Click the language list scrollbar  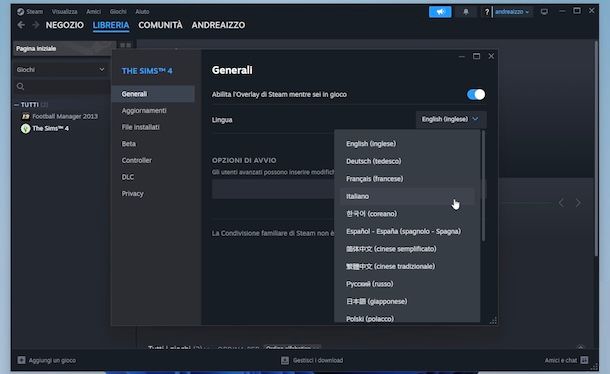point(483,186)
